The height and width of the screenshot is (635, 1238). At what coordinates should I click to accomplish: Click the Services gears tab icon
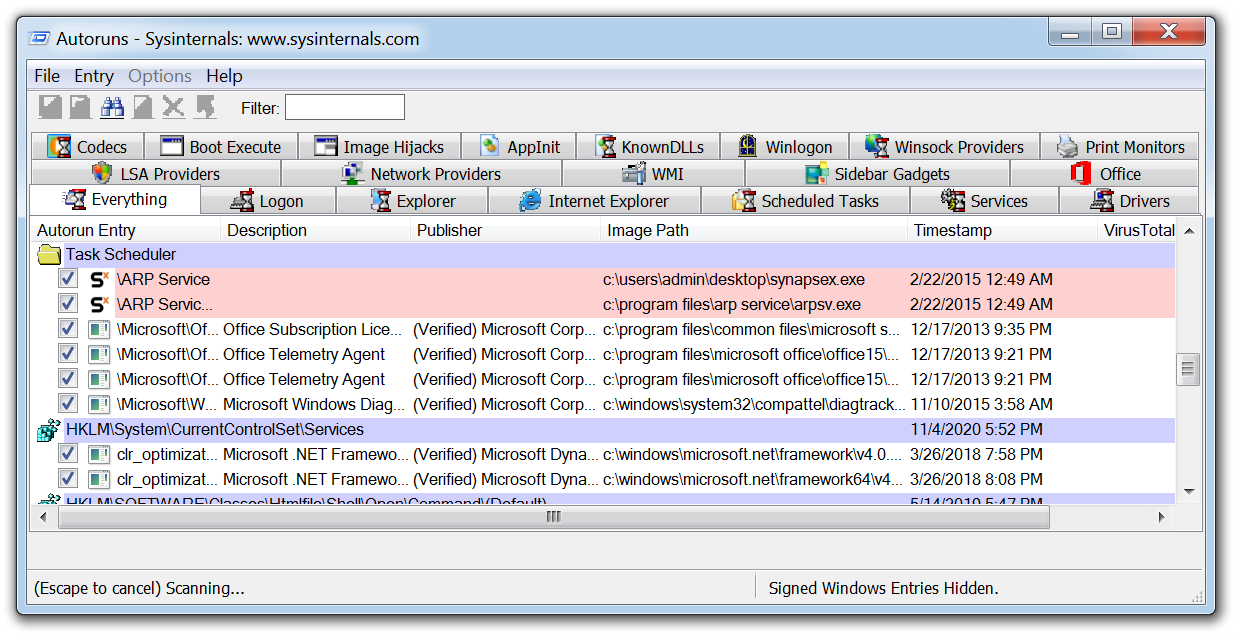tap(953, 201)
